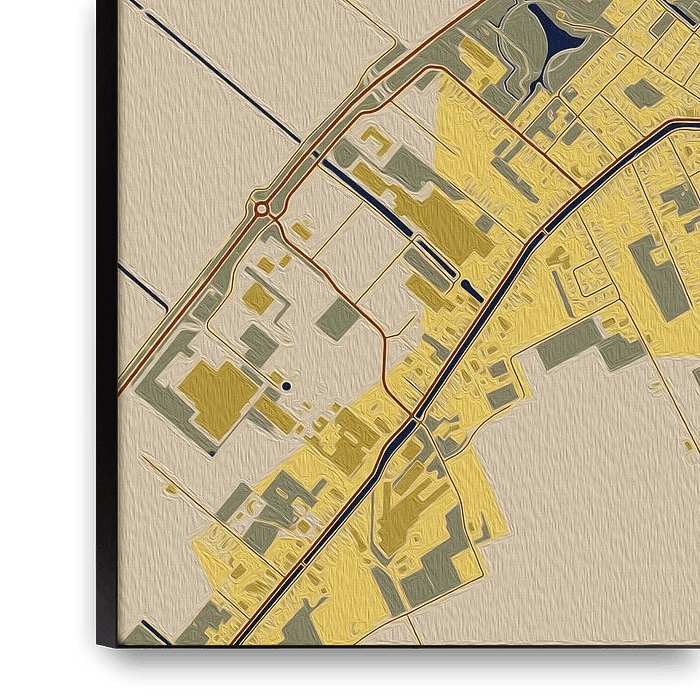Select the large olive building on left
Image resolution: width=700 pixels, height=700 pixels.
pos(217,393)
